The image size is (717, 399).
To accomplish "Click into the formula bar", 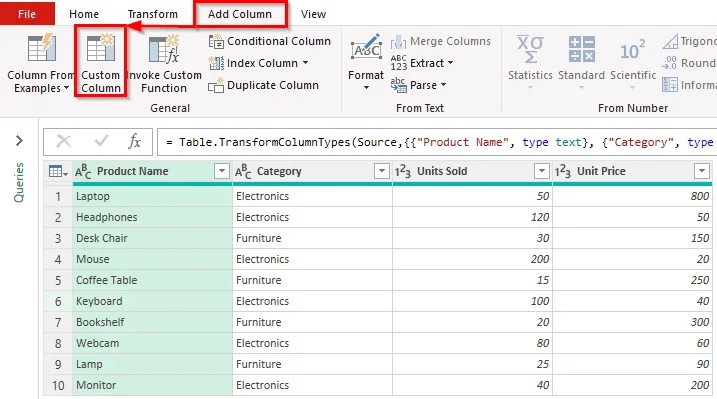I will (x=437, y=142).
